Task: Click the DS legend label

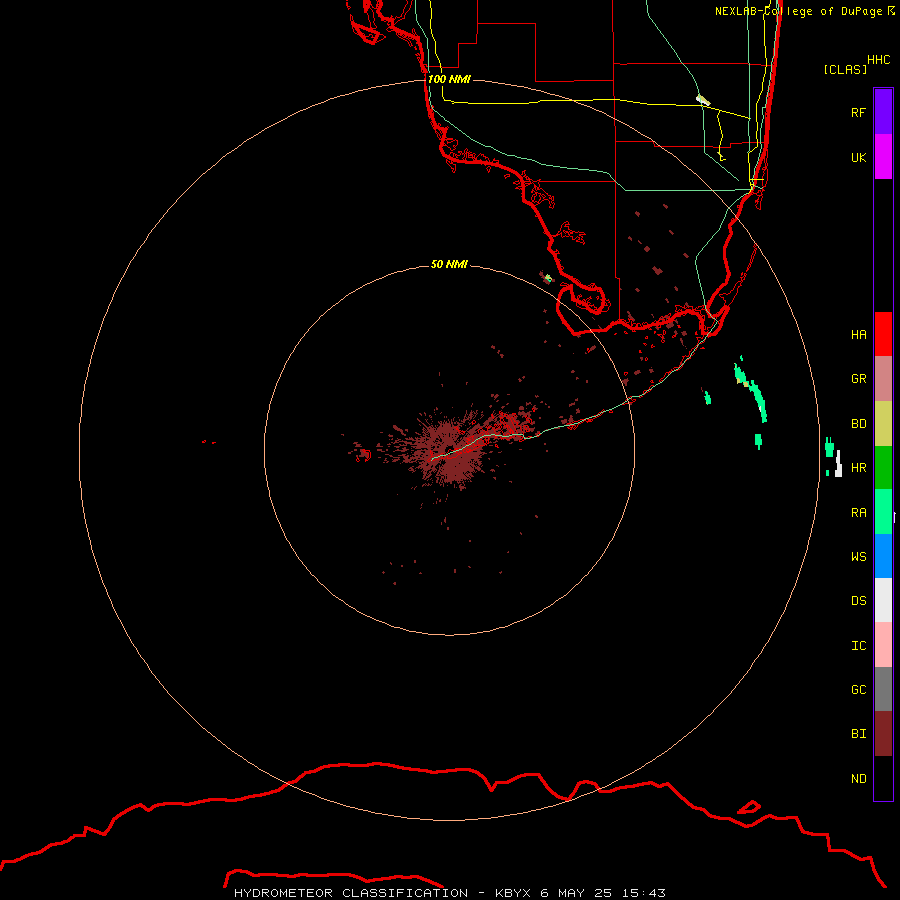Action: click(x=858, y=601)
